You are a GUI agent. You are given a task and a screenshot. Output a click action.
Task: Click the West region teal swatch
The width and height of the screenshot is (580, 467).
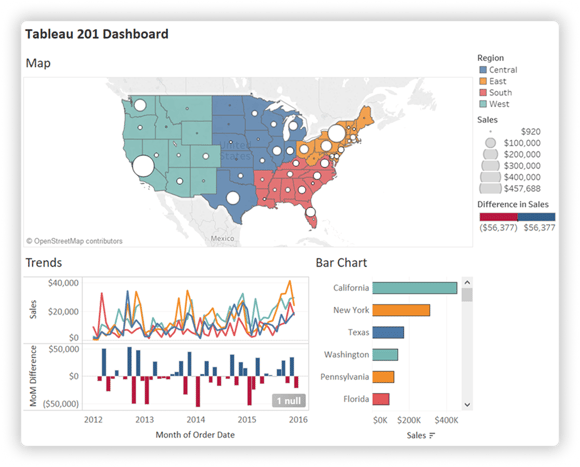483,104
